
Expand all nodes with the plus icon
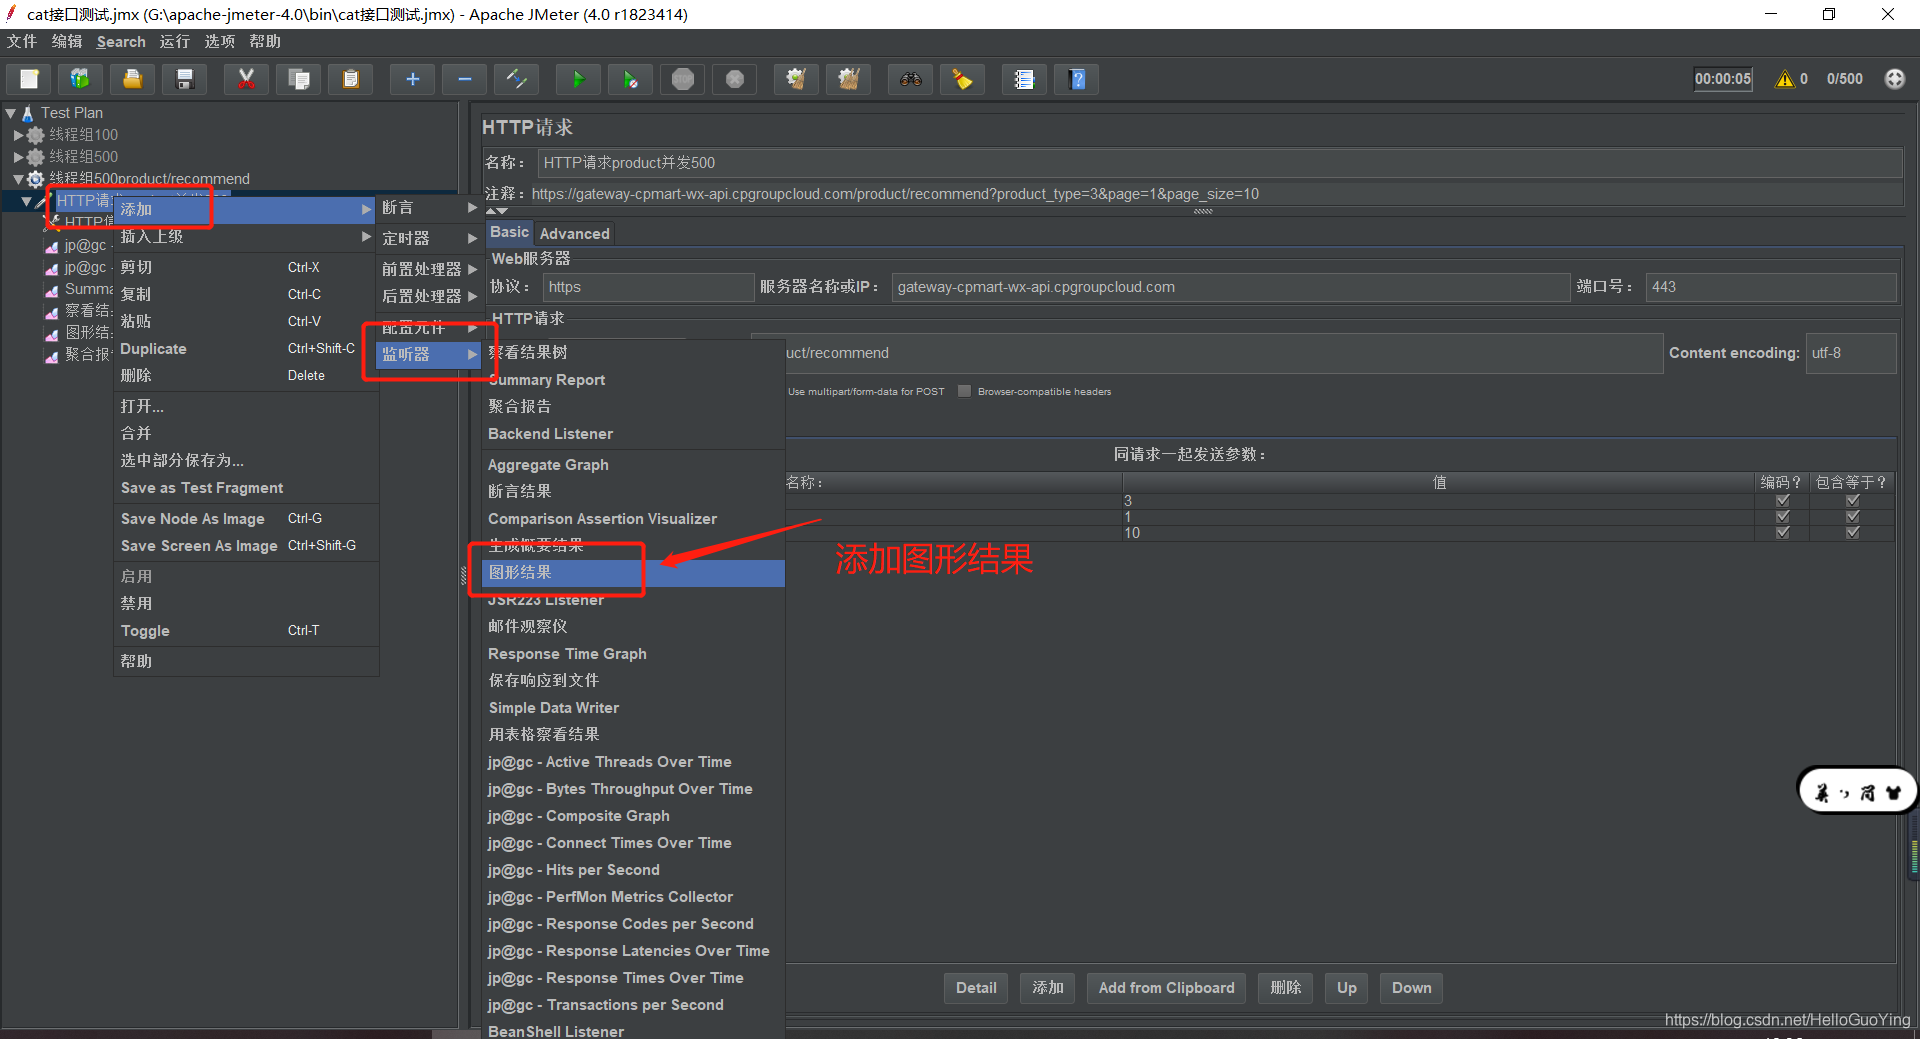(x=412, y=79)
